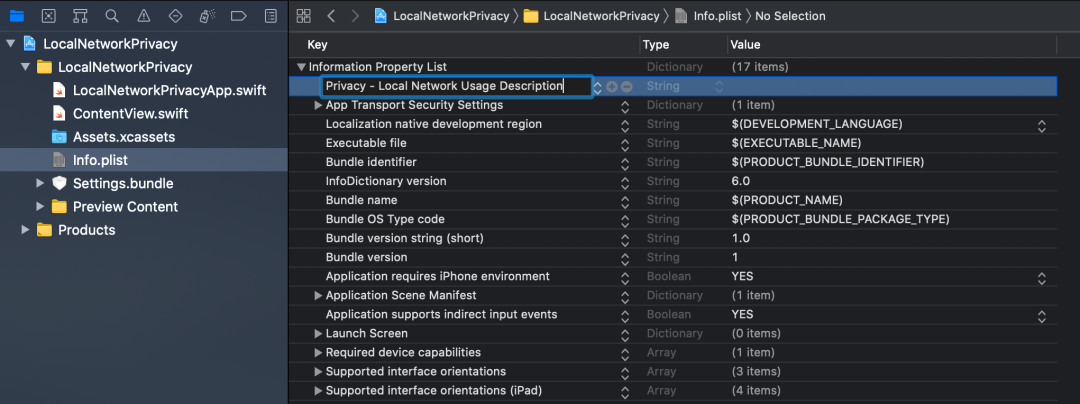Screen dimensions: 1080x404
Task: Show the Issue navigator warning icon
Action: click(143, 16)
